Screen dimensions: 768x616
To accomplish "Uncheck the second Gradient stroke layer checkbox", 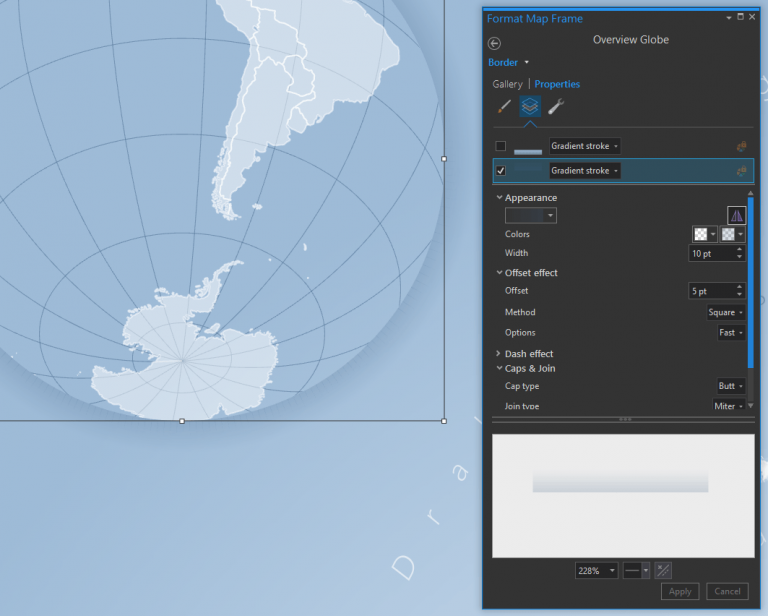I will (501, 170).
